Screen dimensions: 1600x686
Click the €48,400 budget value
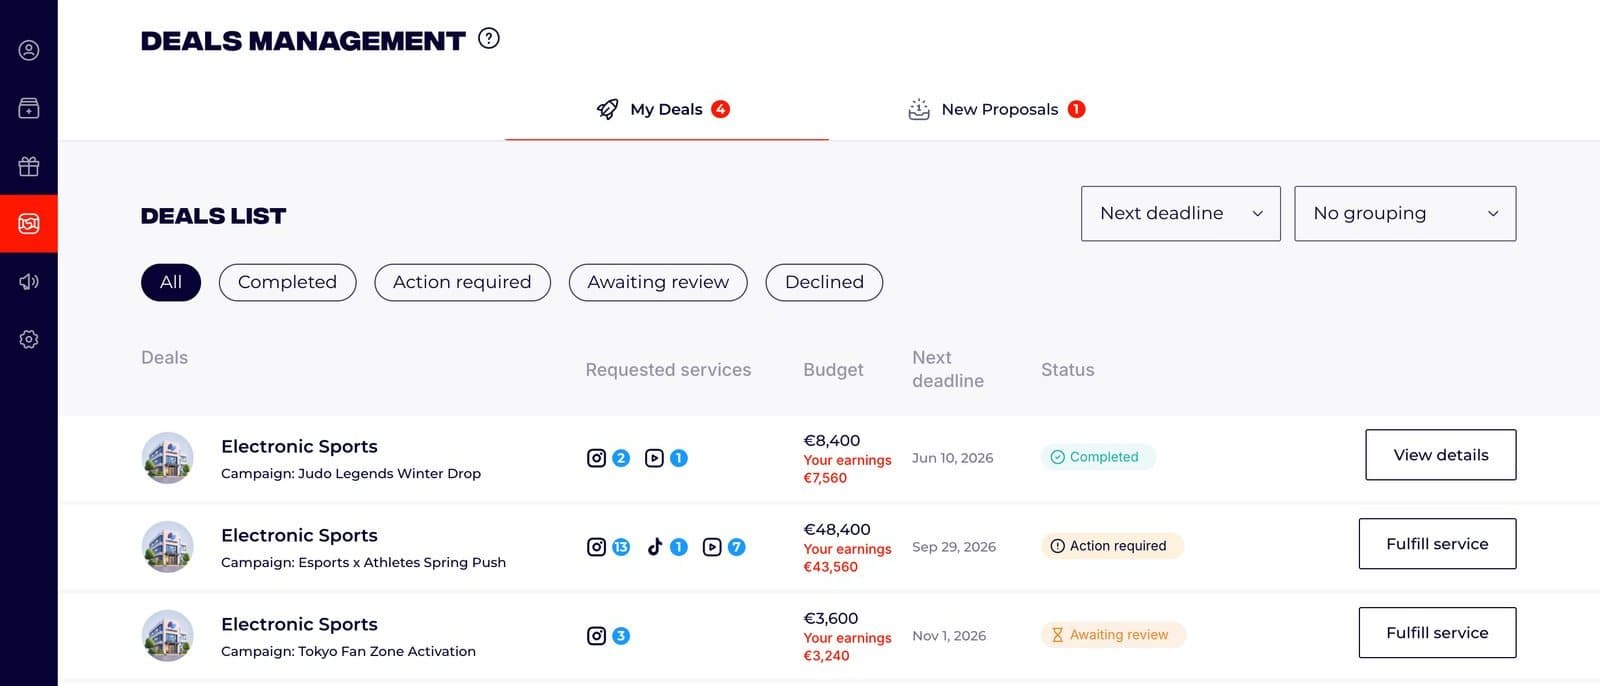point(837,530)
